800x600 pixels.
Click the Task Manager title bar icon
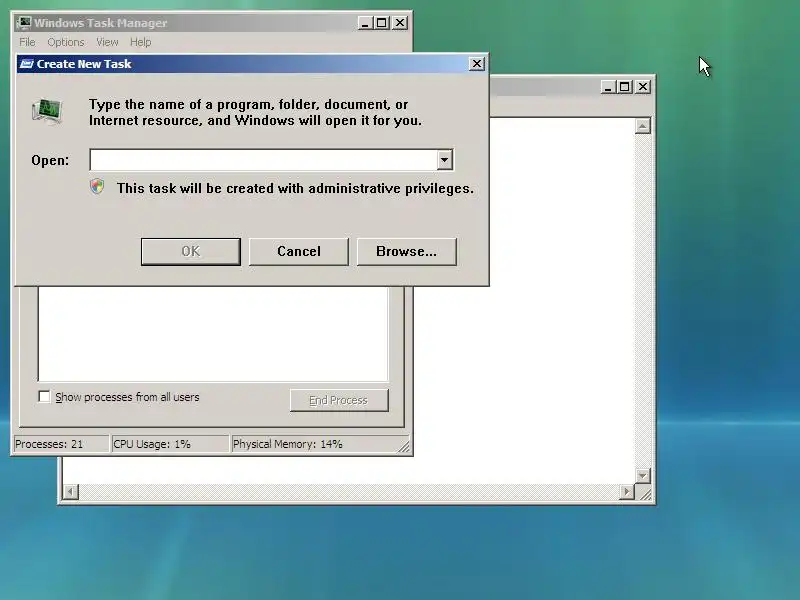(23, 23)
